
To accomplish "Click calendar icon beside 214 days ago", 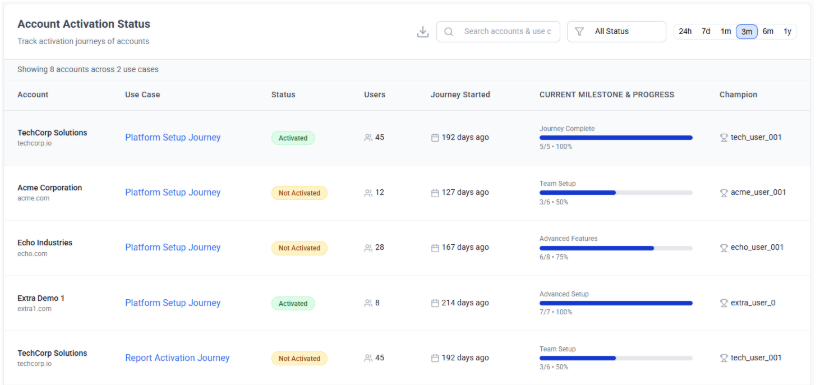I will tap(435, 303).
